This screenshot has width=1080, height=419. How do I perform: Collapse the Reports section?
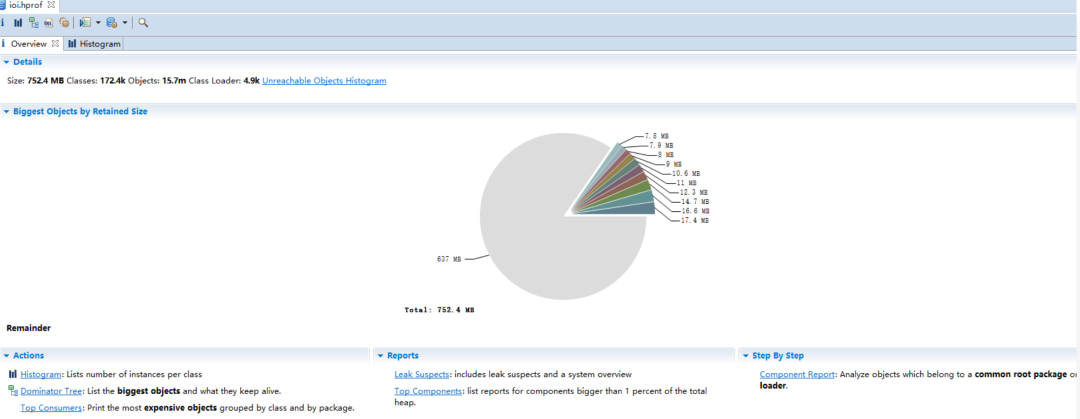click(380, 356)
